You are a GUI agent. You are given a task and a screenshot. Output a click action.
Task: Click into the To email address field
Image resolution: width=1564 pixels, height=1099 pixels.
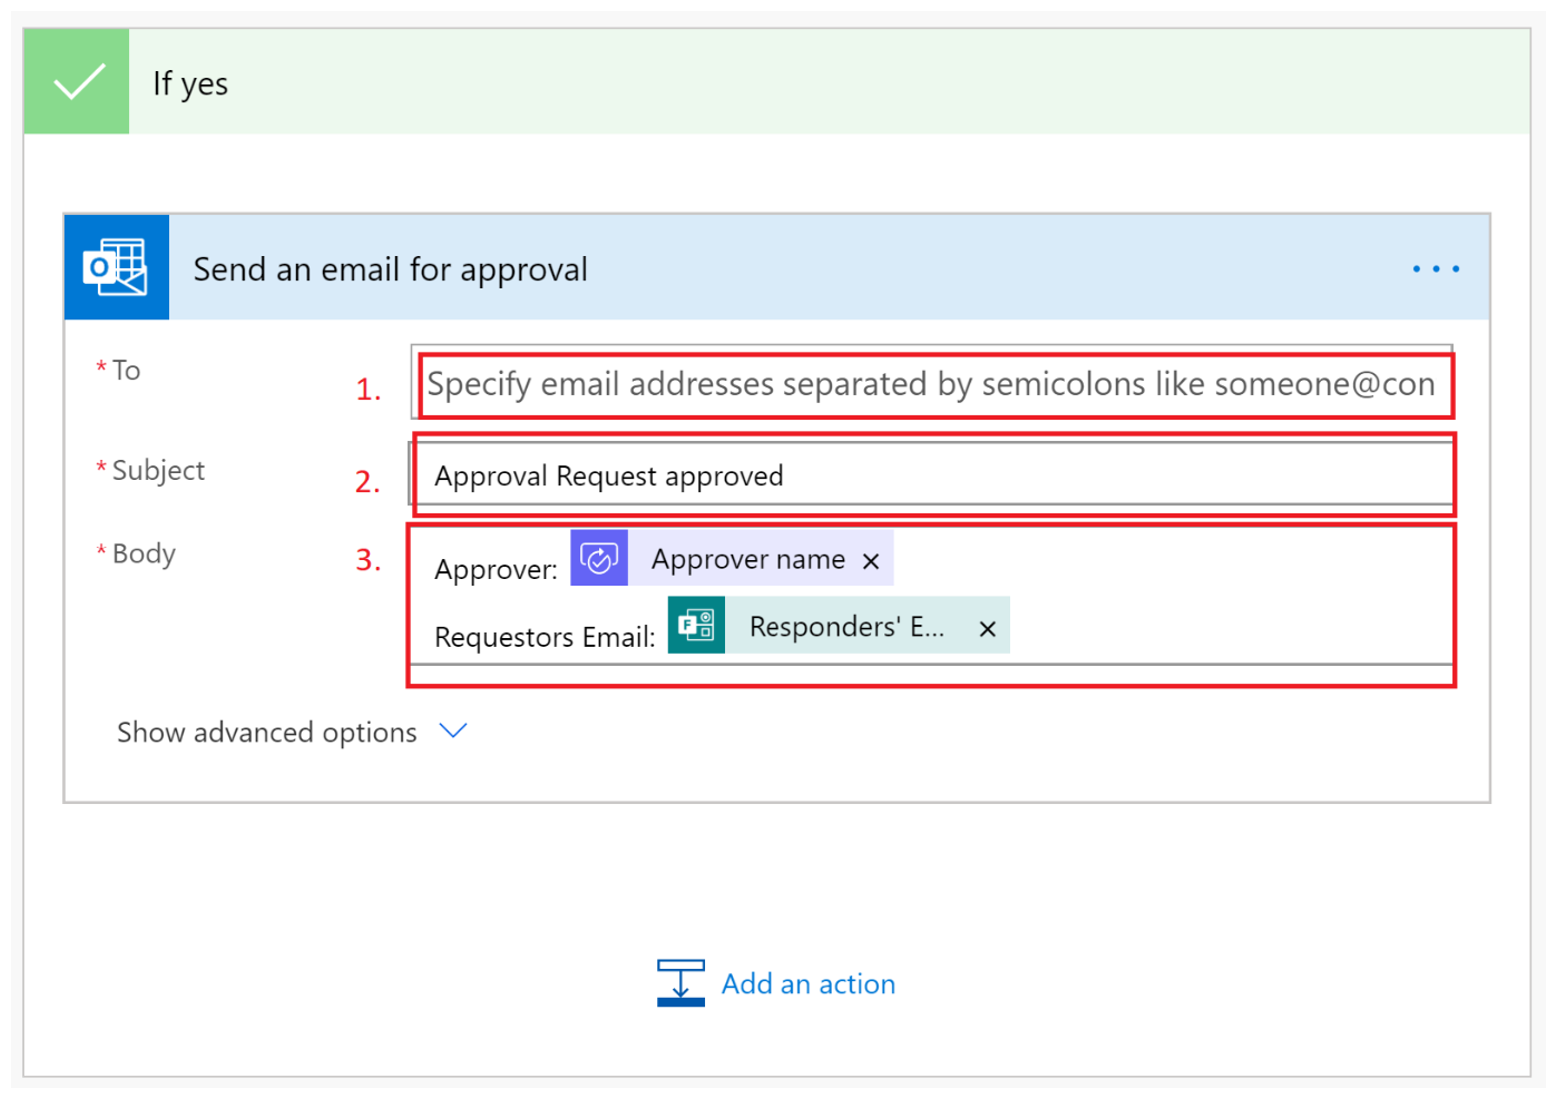click(x=932, y=383)
